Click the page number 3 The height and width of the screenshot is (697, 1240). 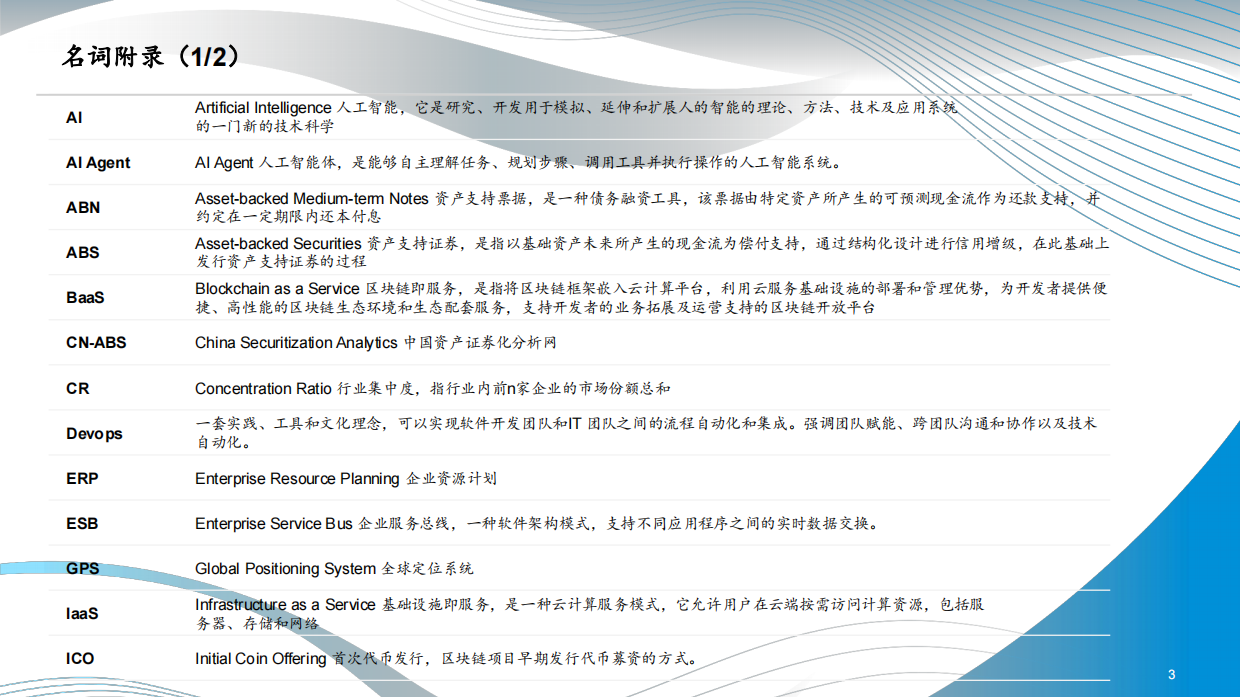(x=1171, y=674)
